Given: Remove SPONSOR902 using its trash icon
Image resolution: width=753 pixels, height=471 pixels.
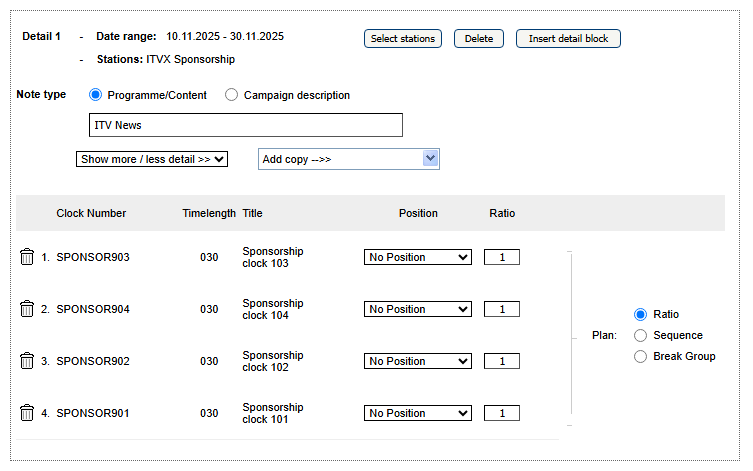Looking at the screenshot, I should tap(27, 361).
